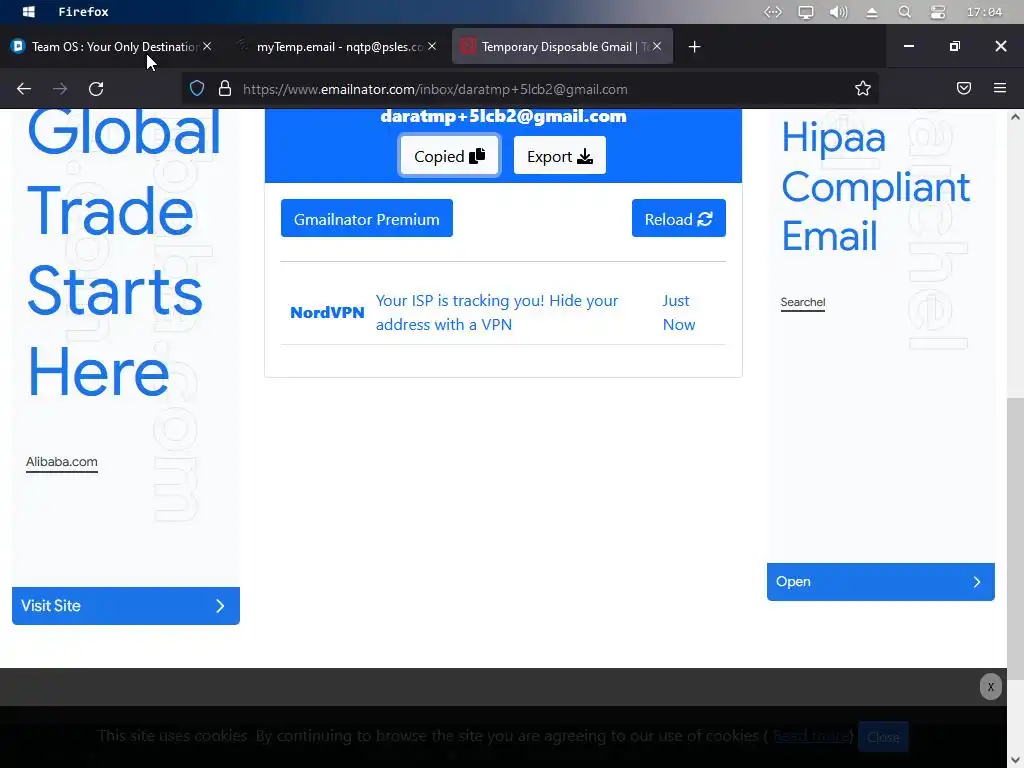Open the cookie notice Read more link
Screen dimensions: 1024x768
click(810, 737)
